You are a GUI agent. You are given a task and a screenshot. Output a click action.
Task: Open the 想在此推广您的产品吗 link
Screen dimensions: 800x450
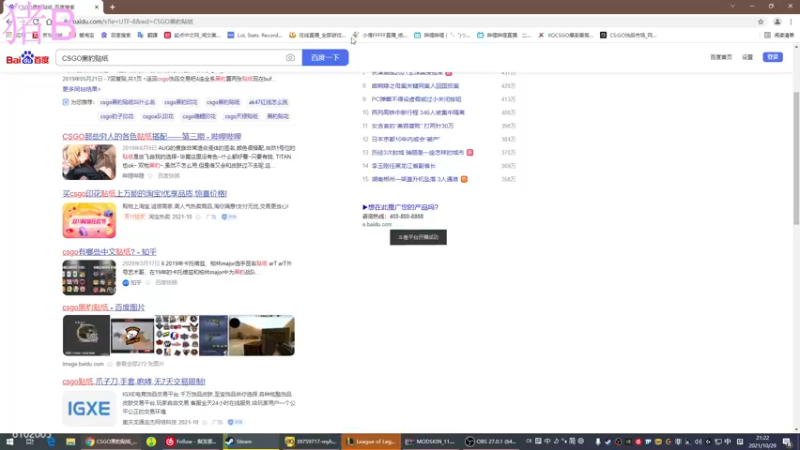401,207
